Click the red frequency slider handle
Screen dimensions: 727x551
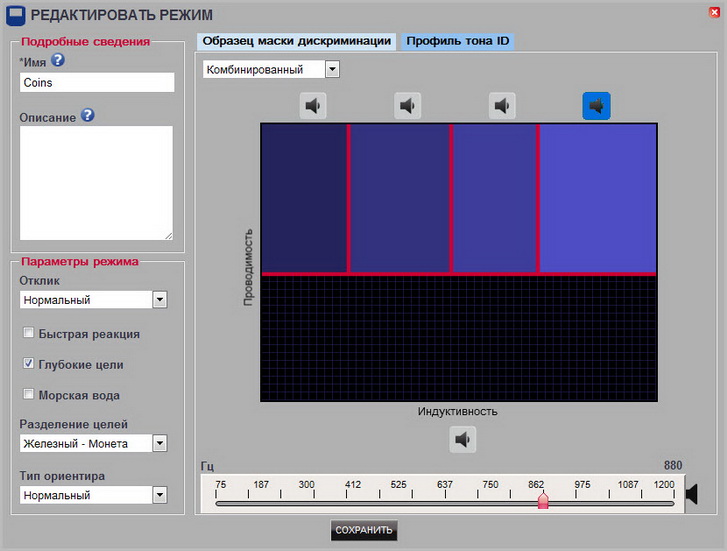pos(543,499)
